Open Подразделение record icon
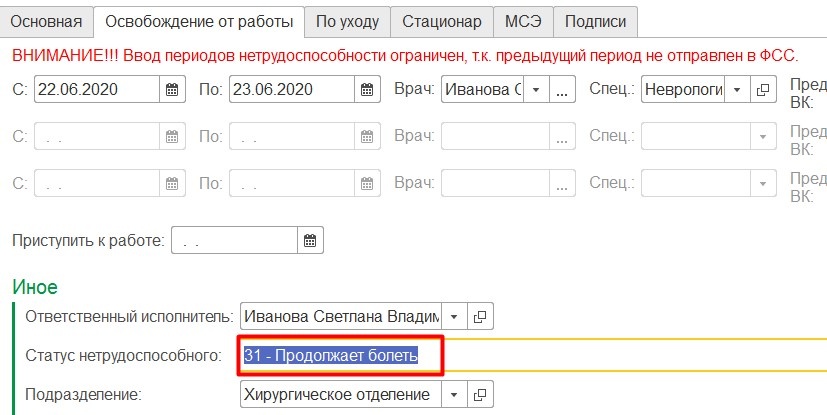 (x=480, y=394)
